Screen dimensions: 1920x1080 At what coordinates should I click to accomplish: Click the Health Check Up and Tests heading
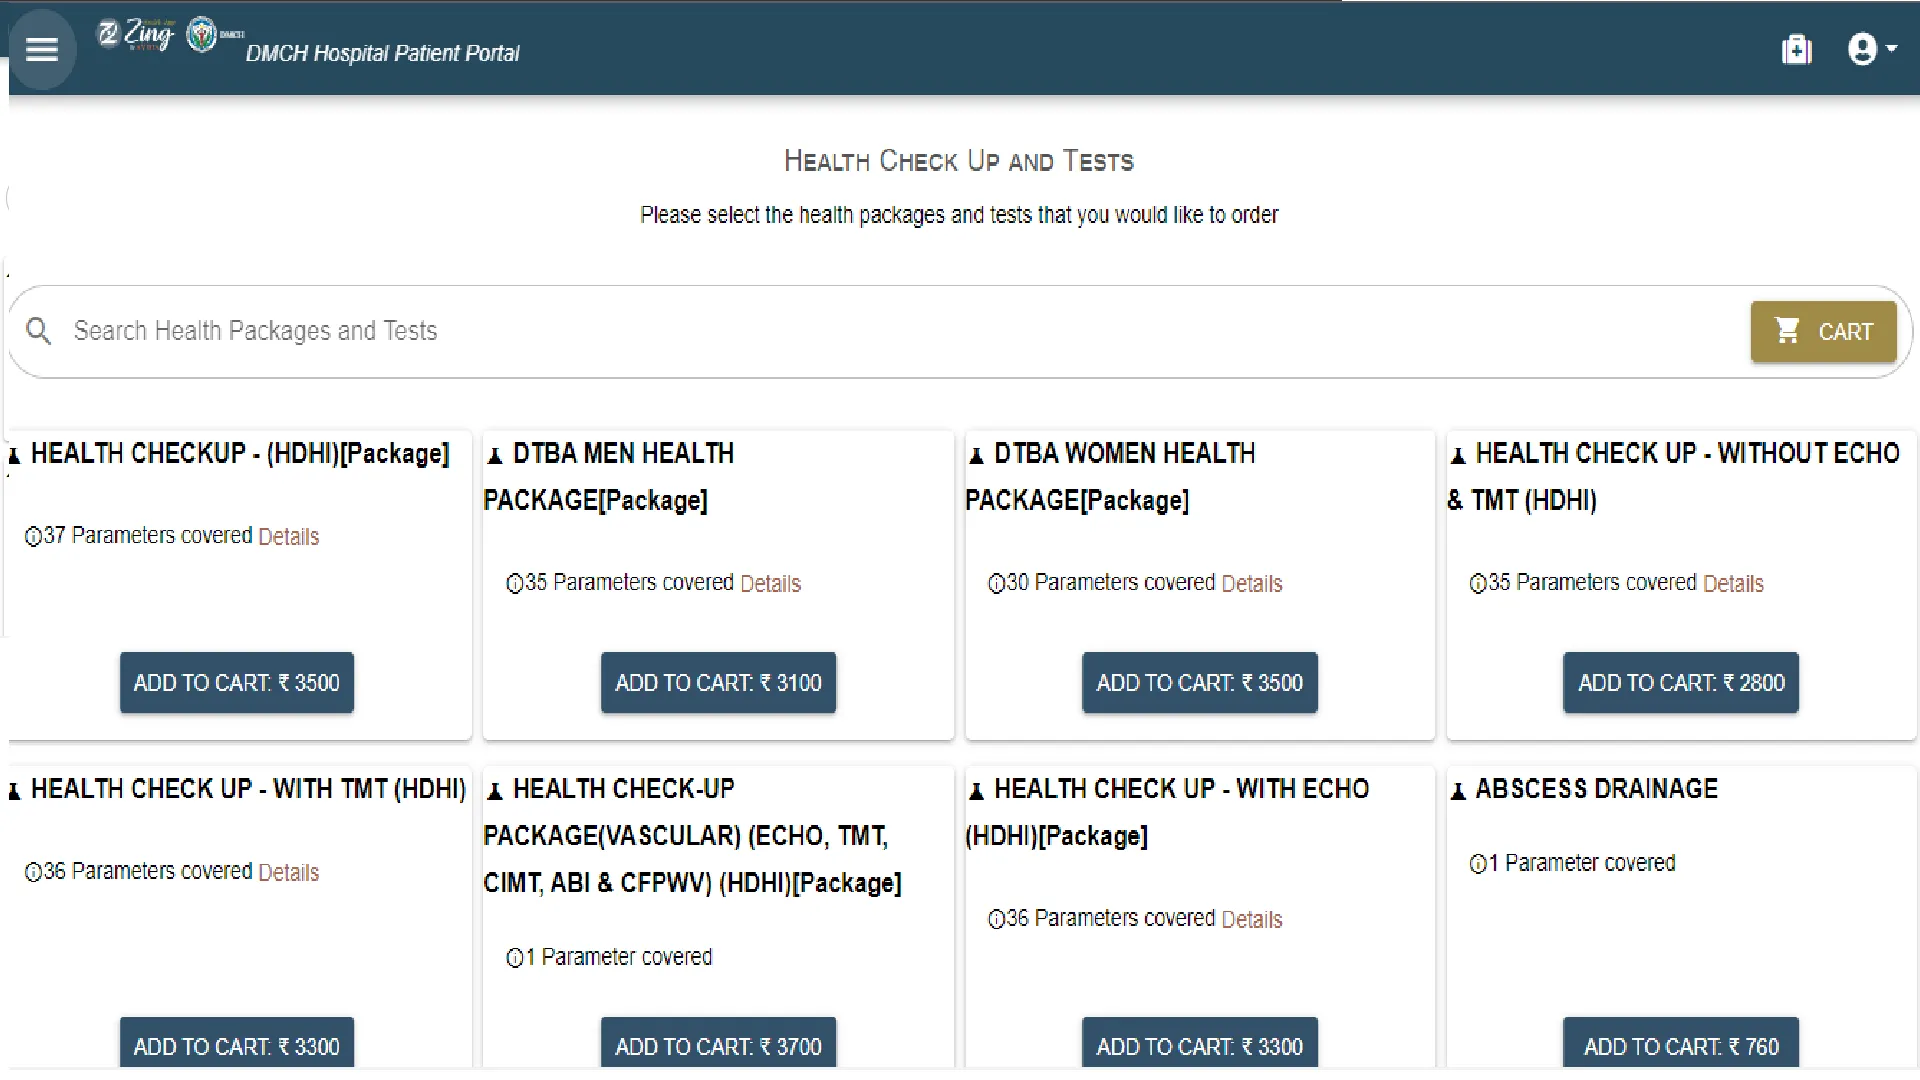click(959, 161)
